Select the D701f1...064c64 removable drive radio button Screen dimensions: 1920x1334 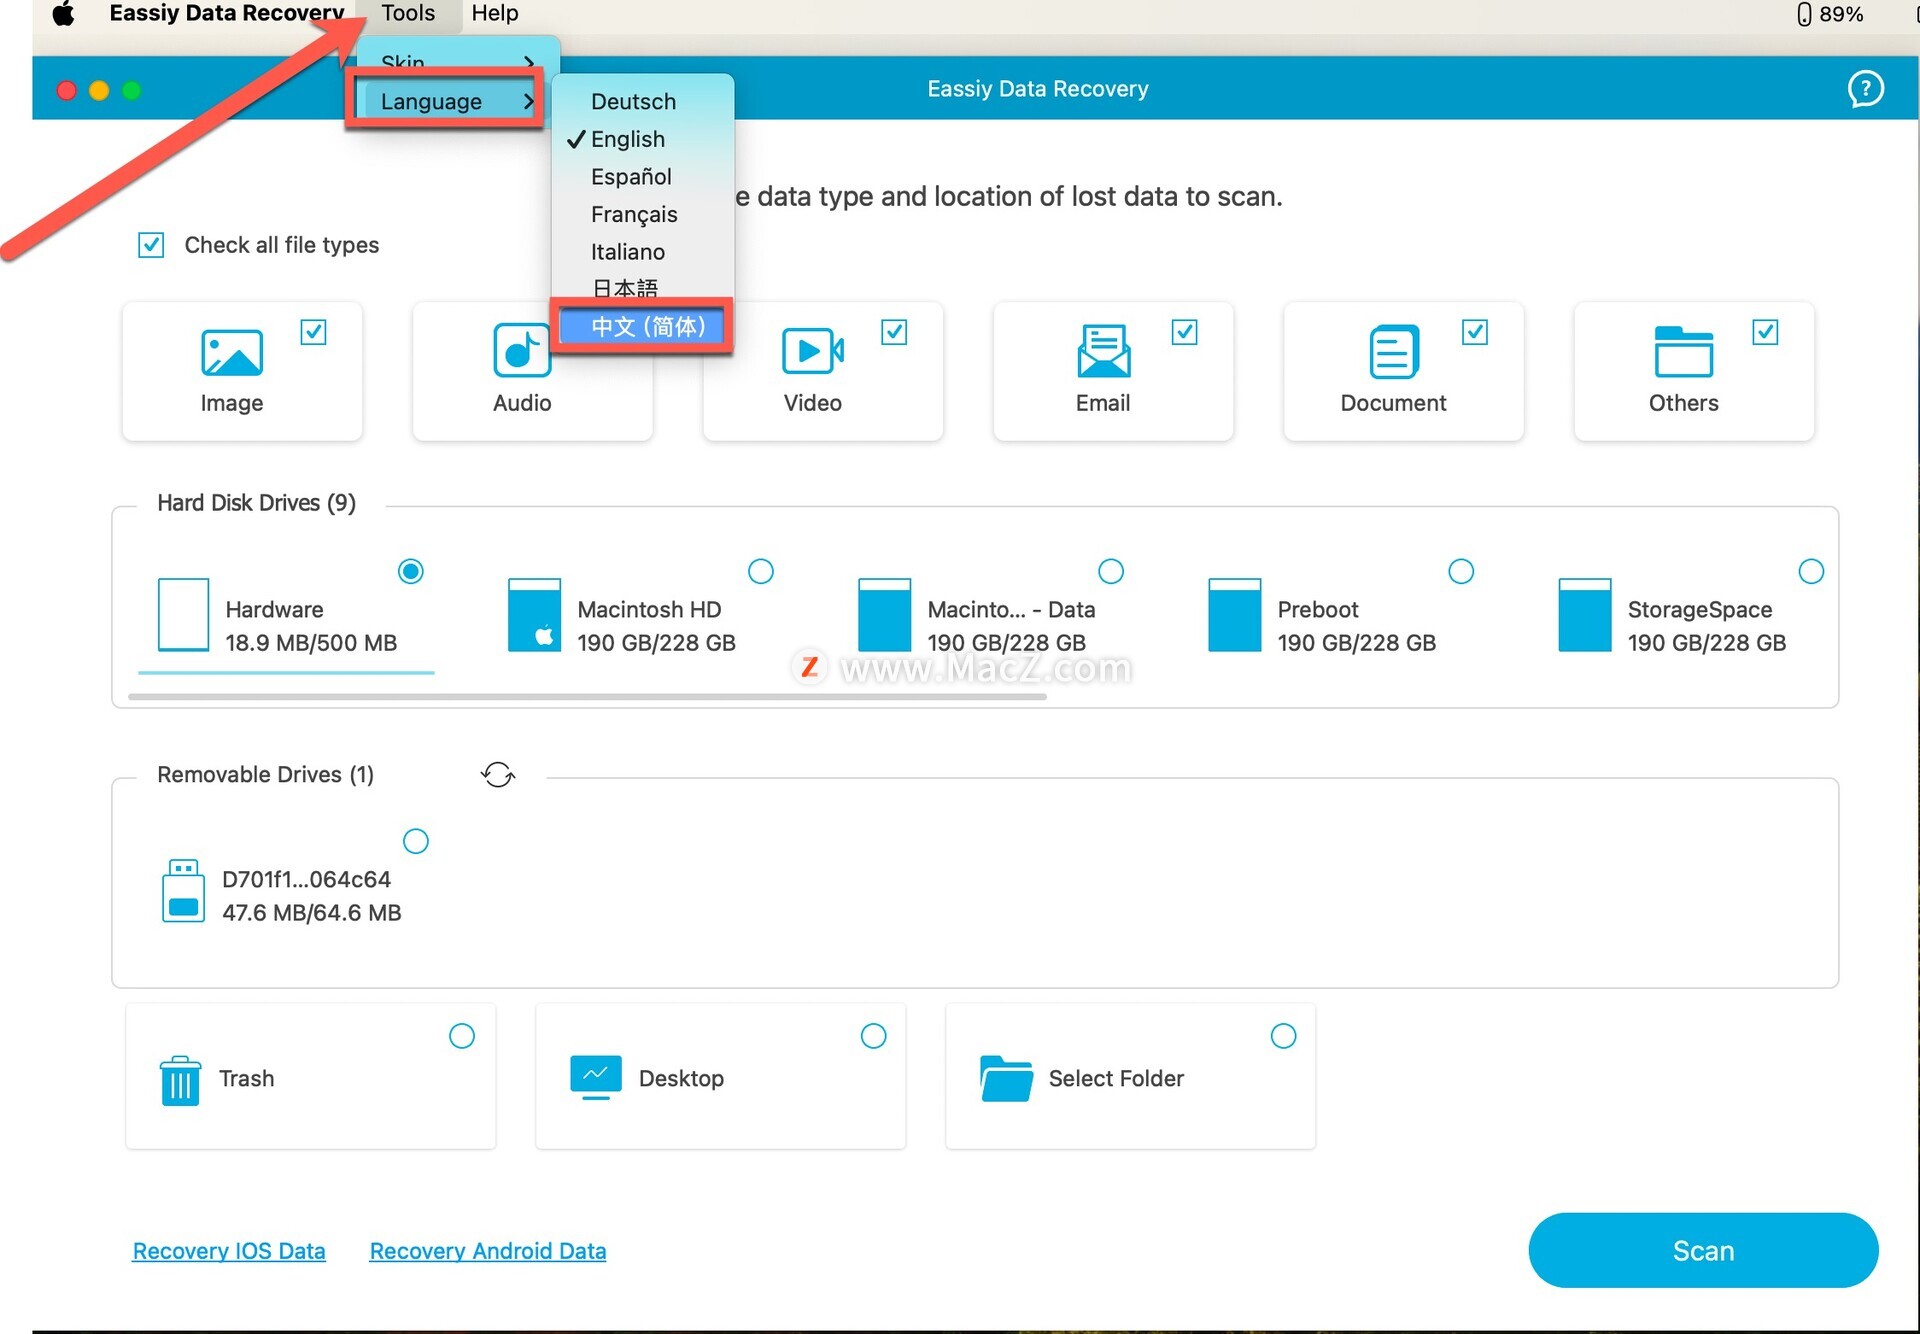click(x=415, y=841)
